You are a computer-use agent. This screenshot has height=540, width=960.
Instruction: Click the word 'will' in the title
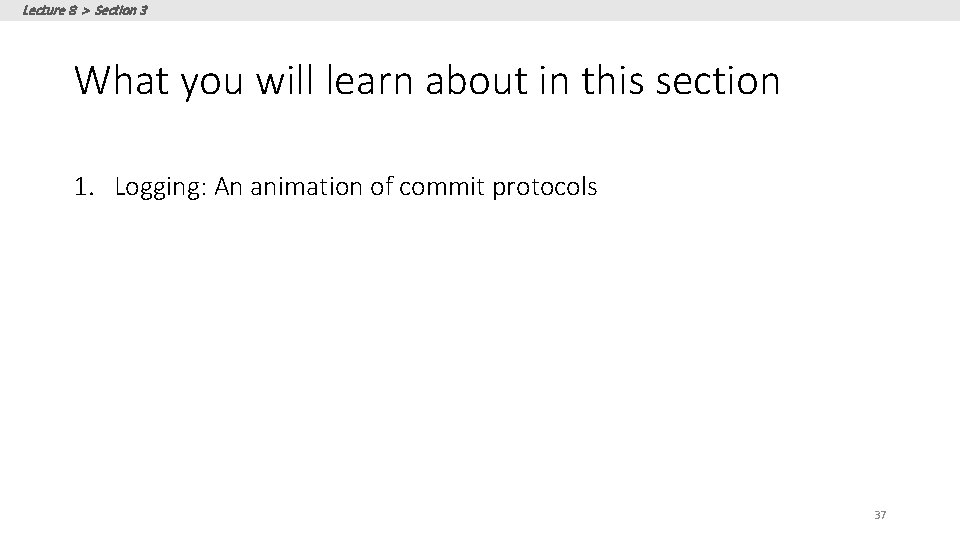click(285, 80)
